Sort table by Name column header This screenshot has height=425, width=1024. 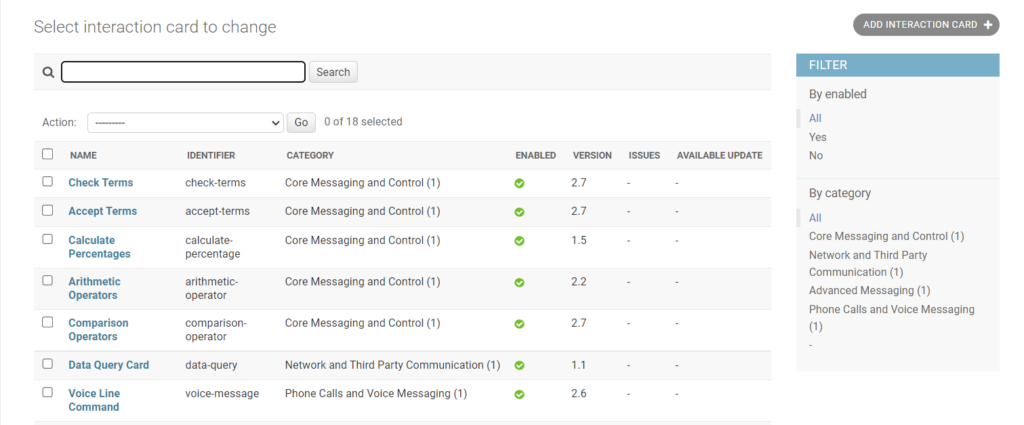tap(83, 155)
